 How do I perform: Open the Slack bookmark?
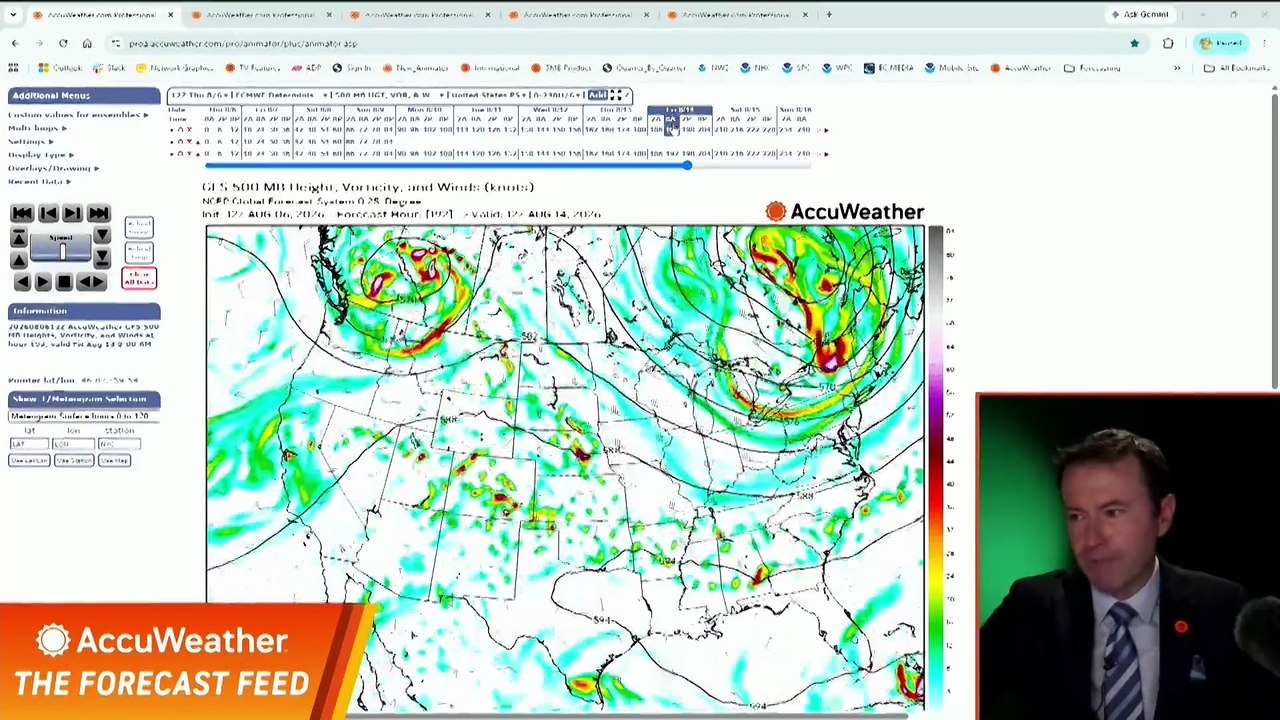pos(108,68)
